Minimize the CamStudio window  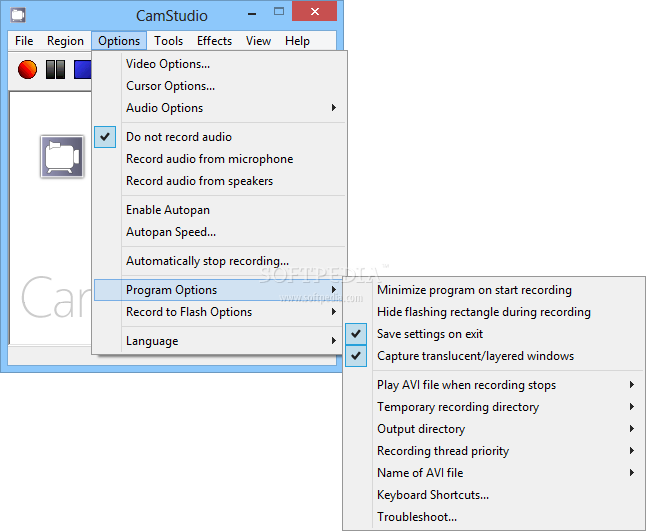(x=252, y=14)
